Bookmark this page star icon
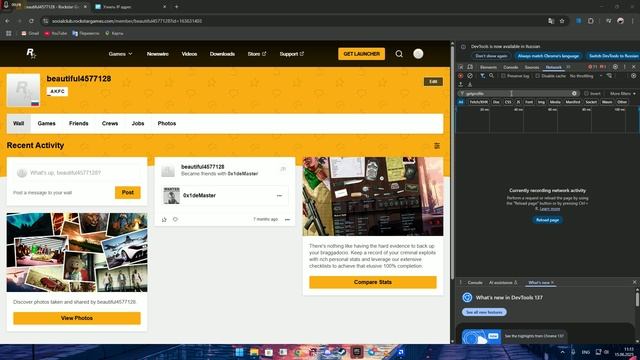 pyautogui.click(x=562, y=21)
